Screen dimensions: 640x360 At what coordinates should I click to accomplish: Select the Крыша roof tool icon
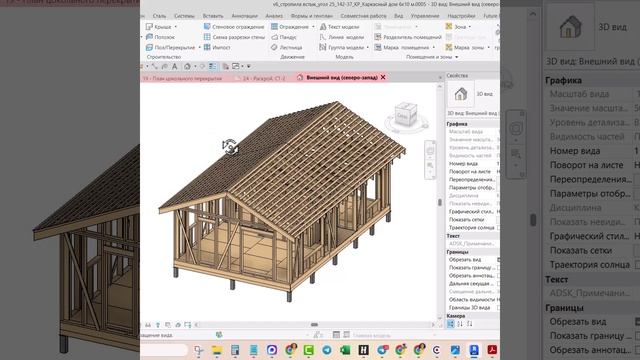[149, 27]
